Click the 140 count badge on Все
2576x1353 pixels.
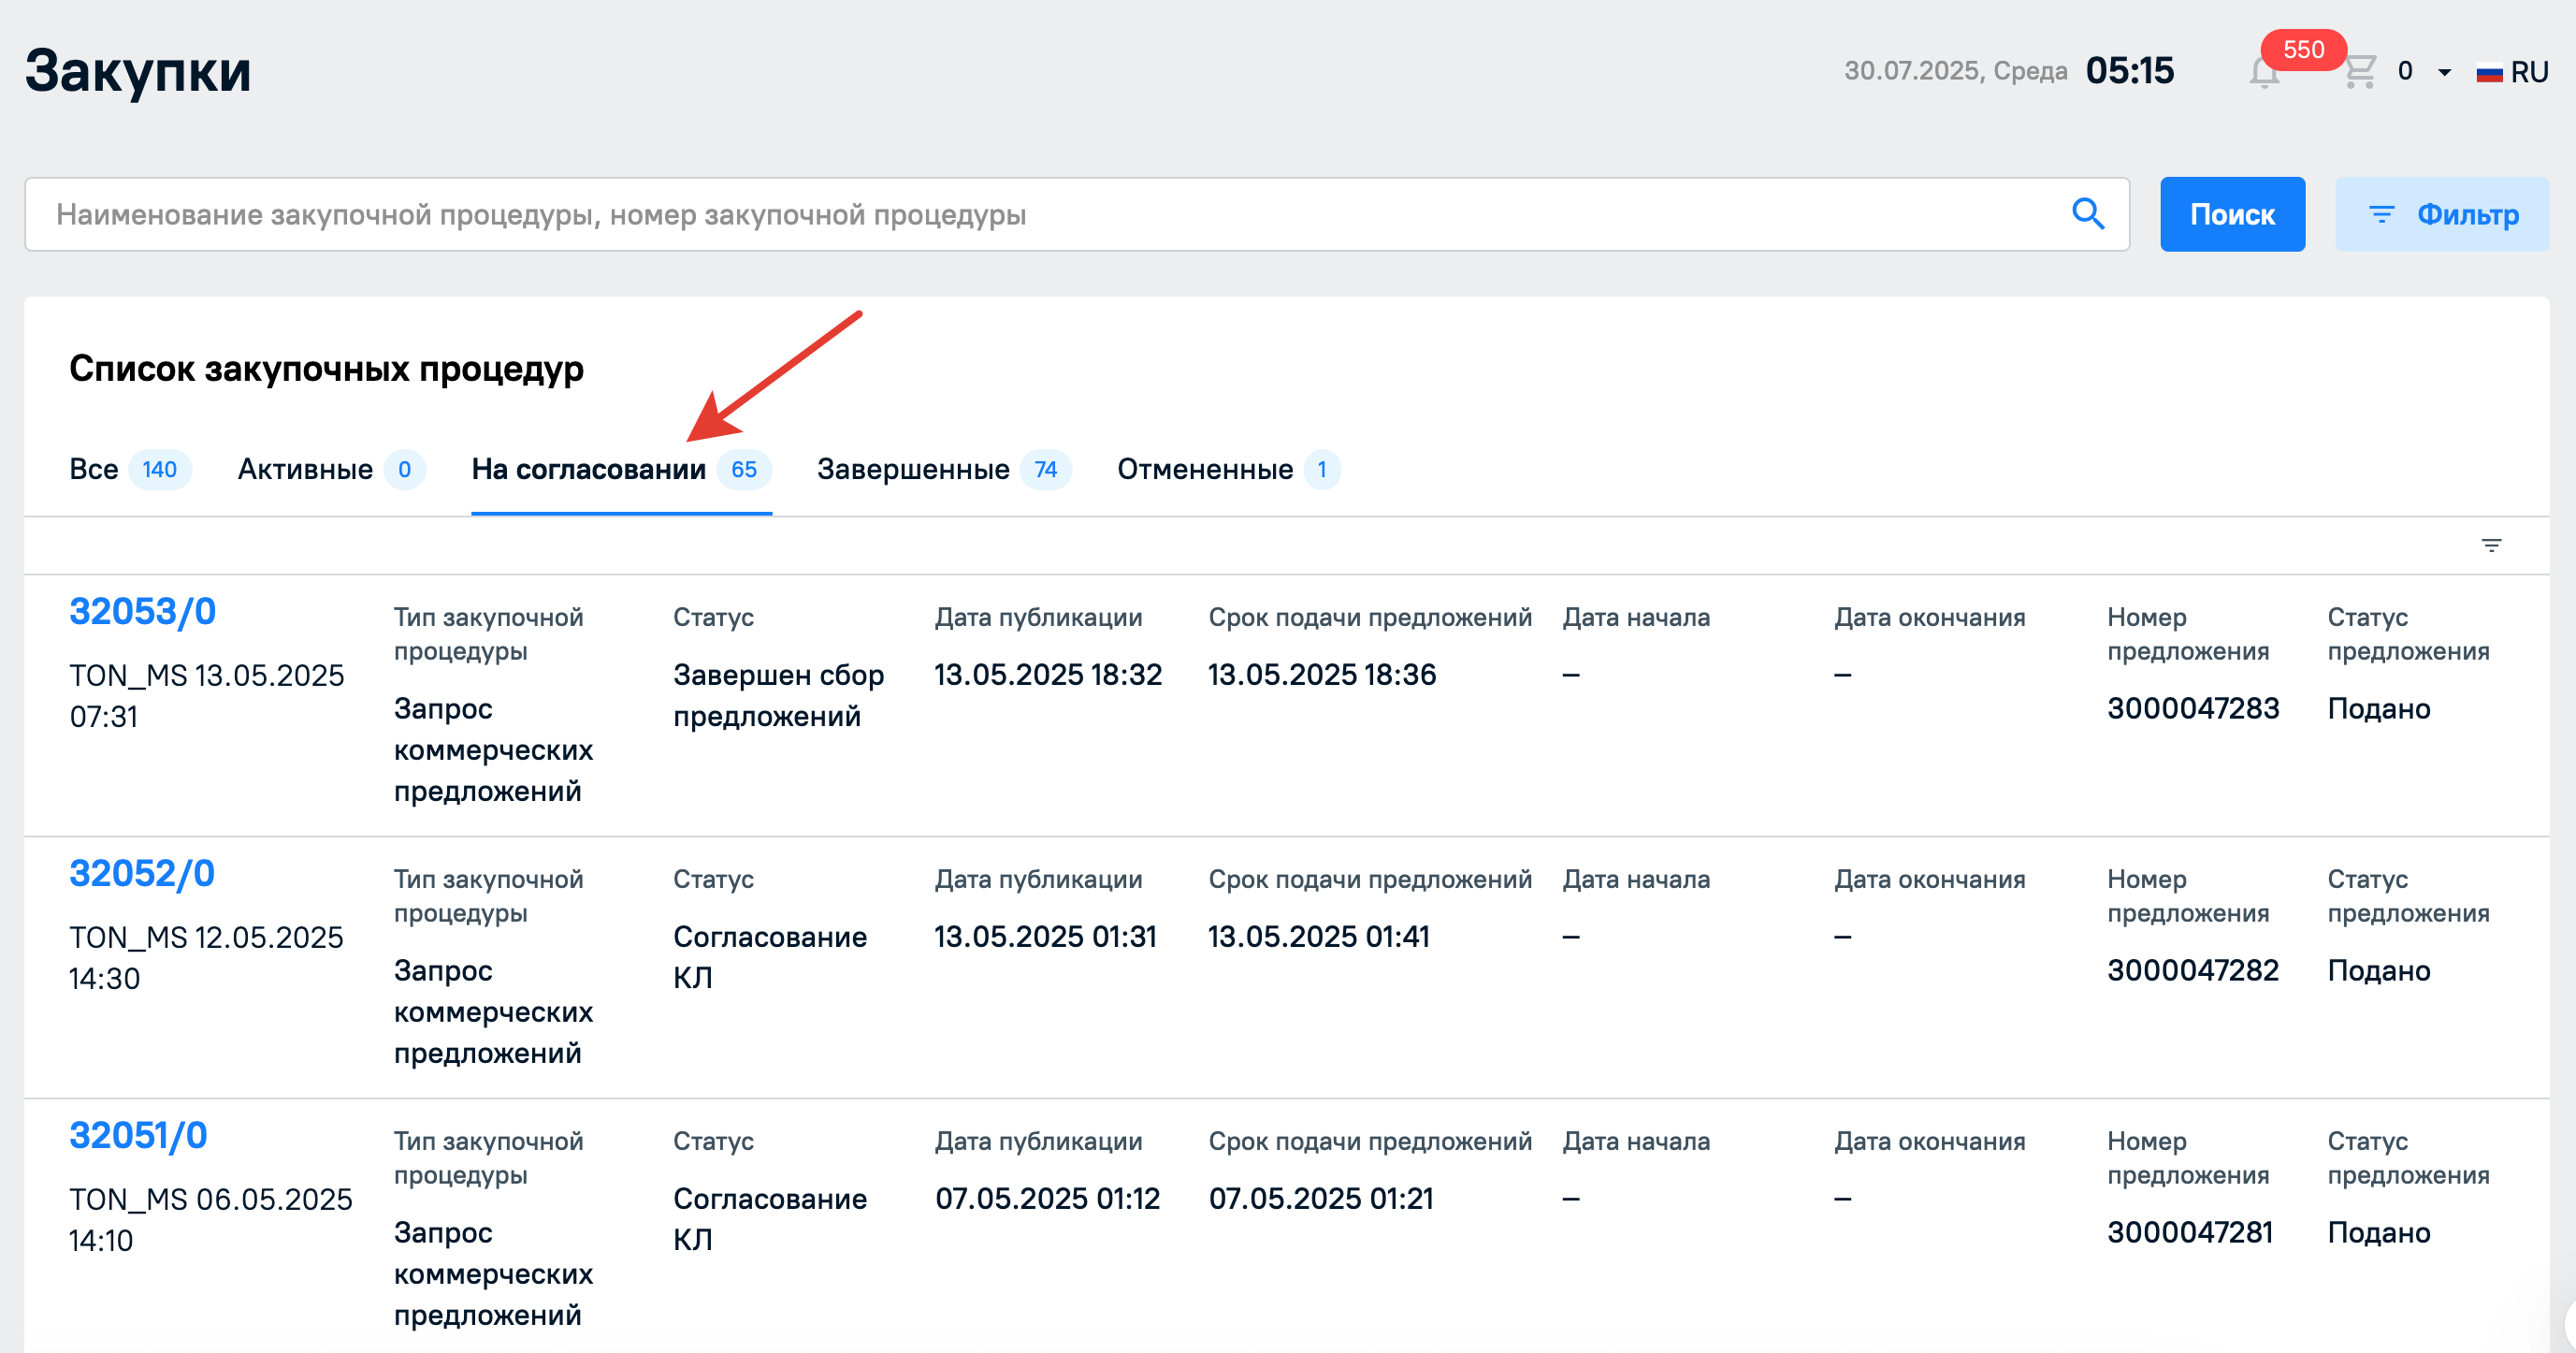[159, 469]
